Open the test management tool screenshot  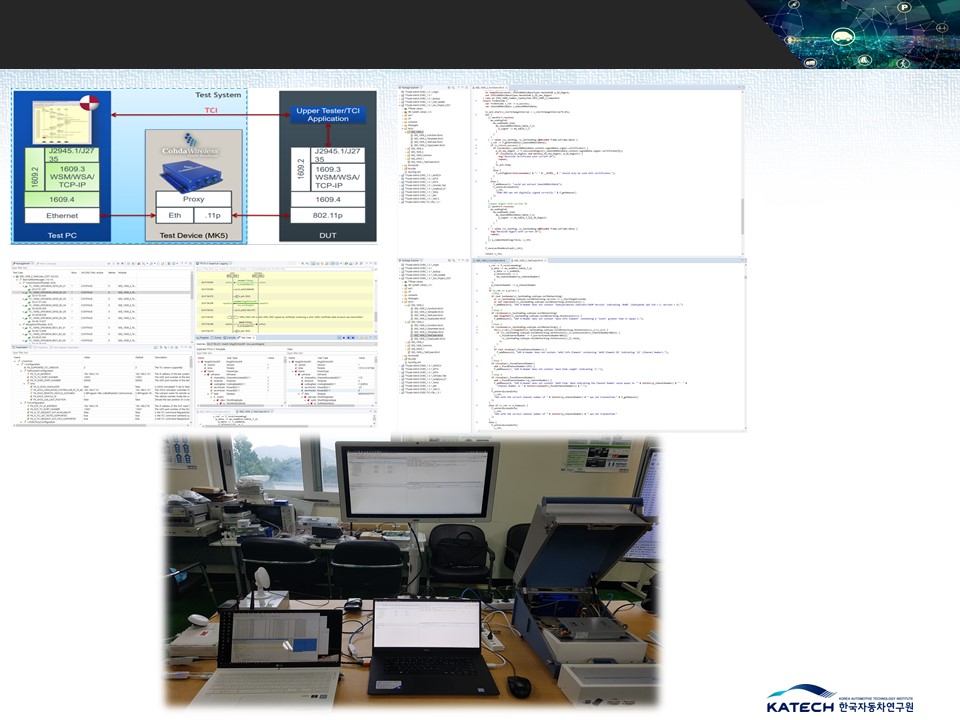(194, 343)
